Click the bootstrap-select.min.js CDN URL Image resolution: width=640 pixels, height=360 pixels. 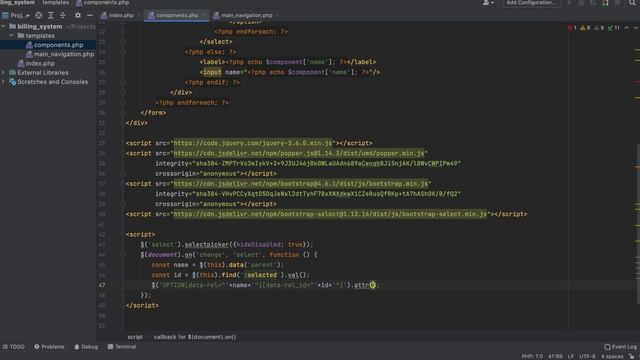click(x=330, y=214)
